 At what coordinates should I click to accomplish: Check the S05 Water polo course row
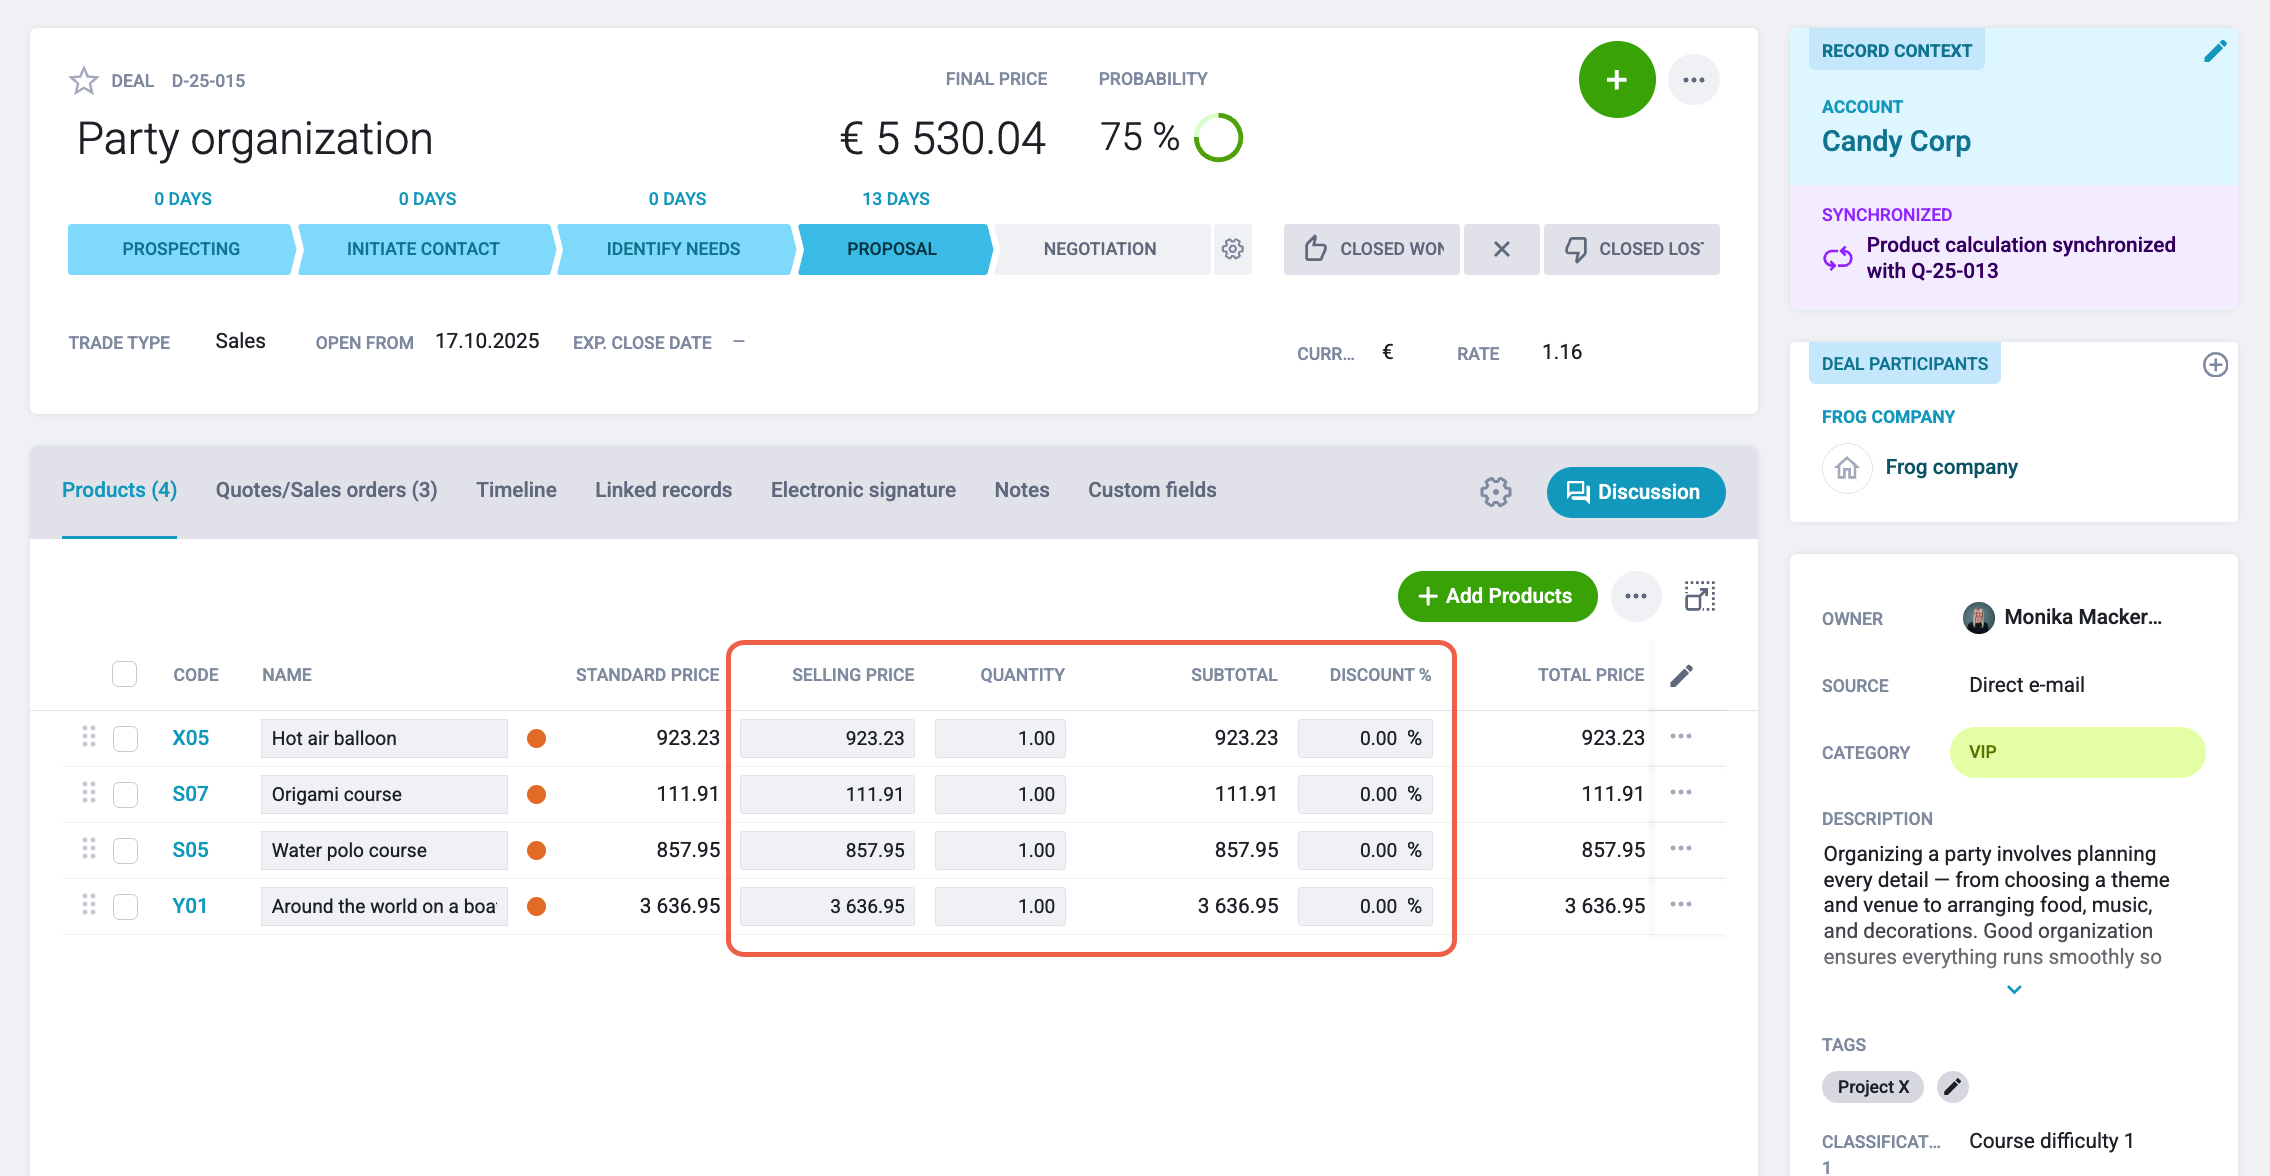[125, 851]
